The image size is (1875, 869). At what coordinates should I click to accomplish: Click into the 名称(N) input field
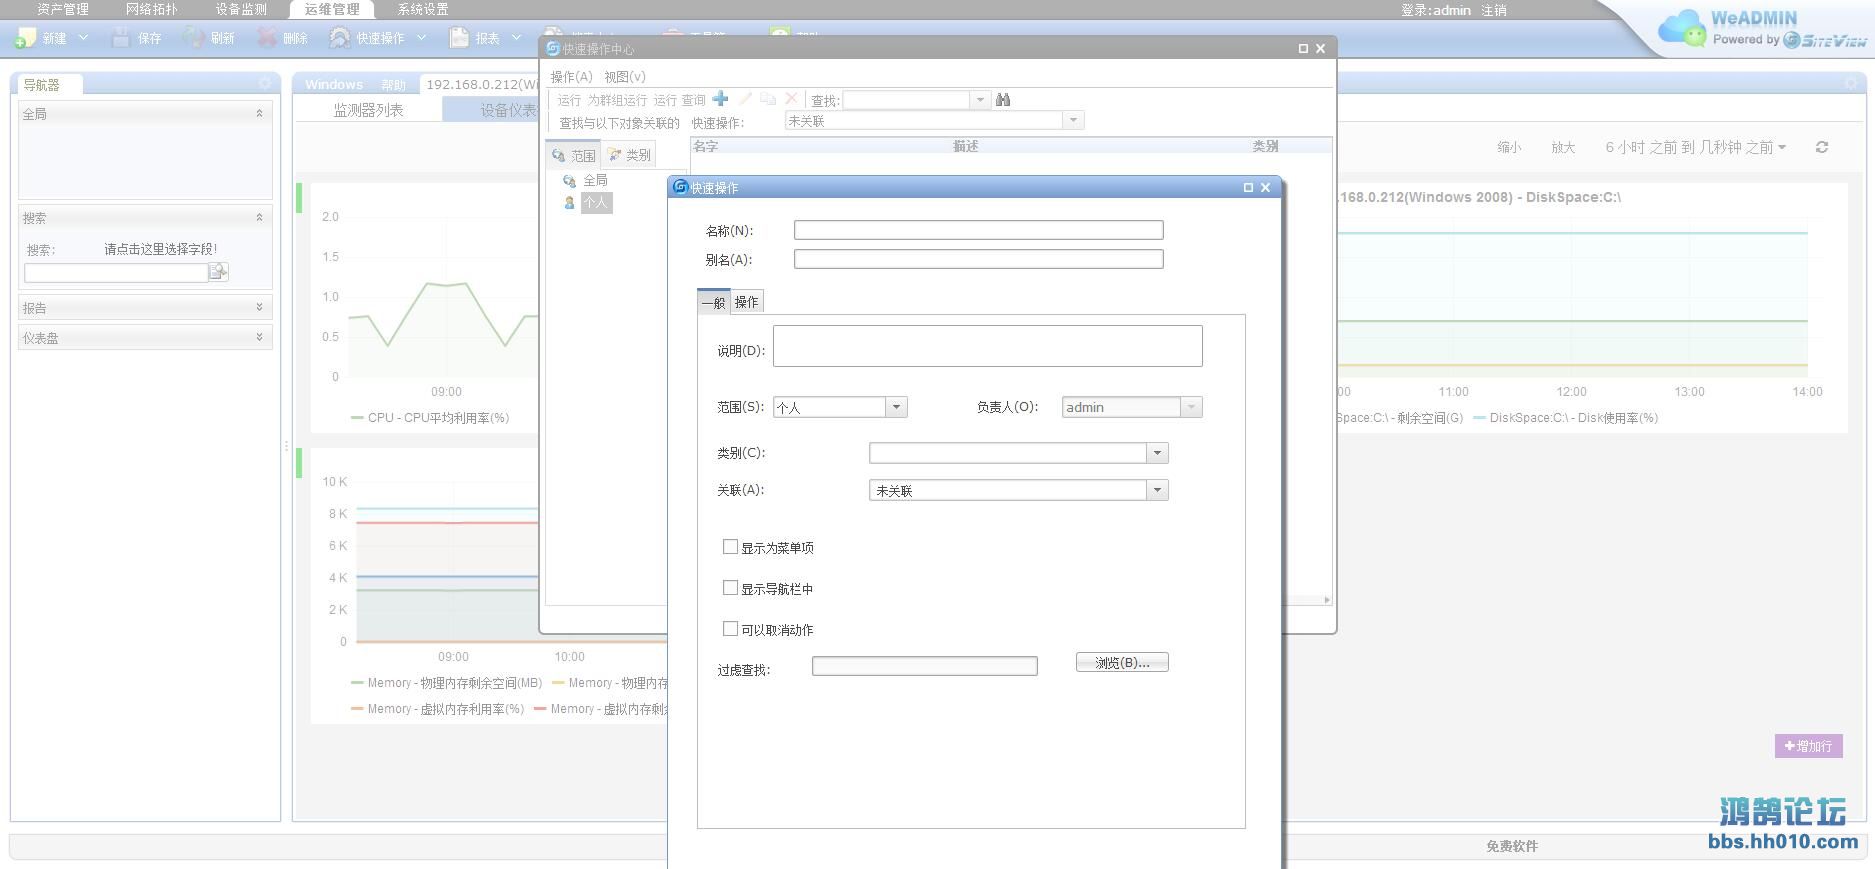coord(978,230)
